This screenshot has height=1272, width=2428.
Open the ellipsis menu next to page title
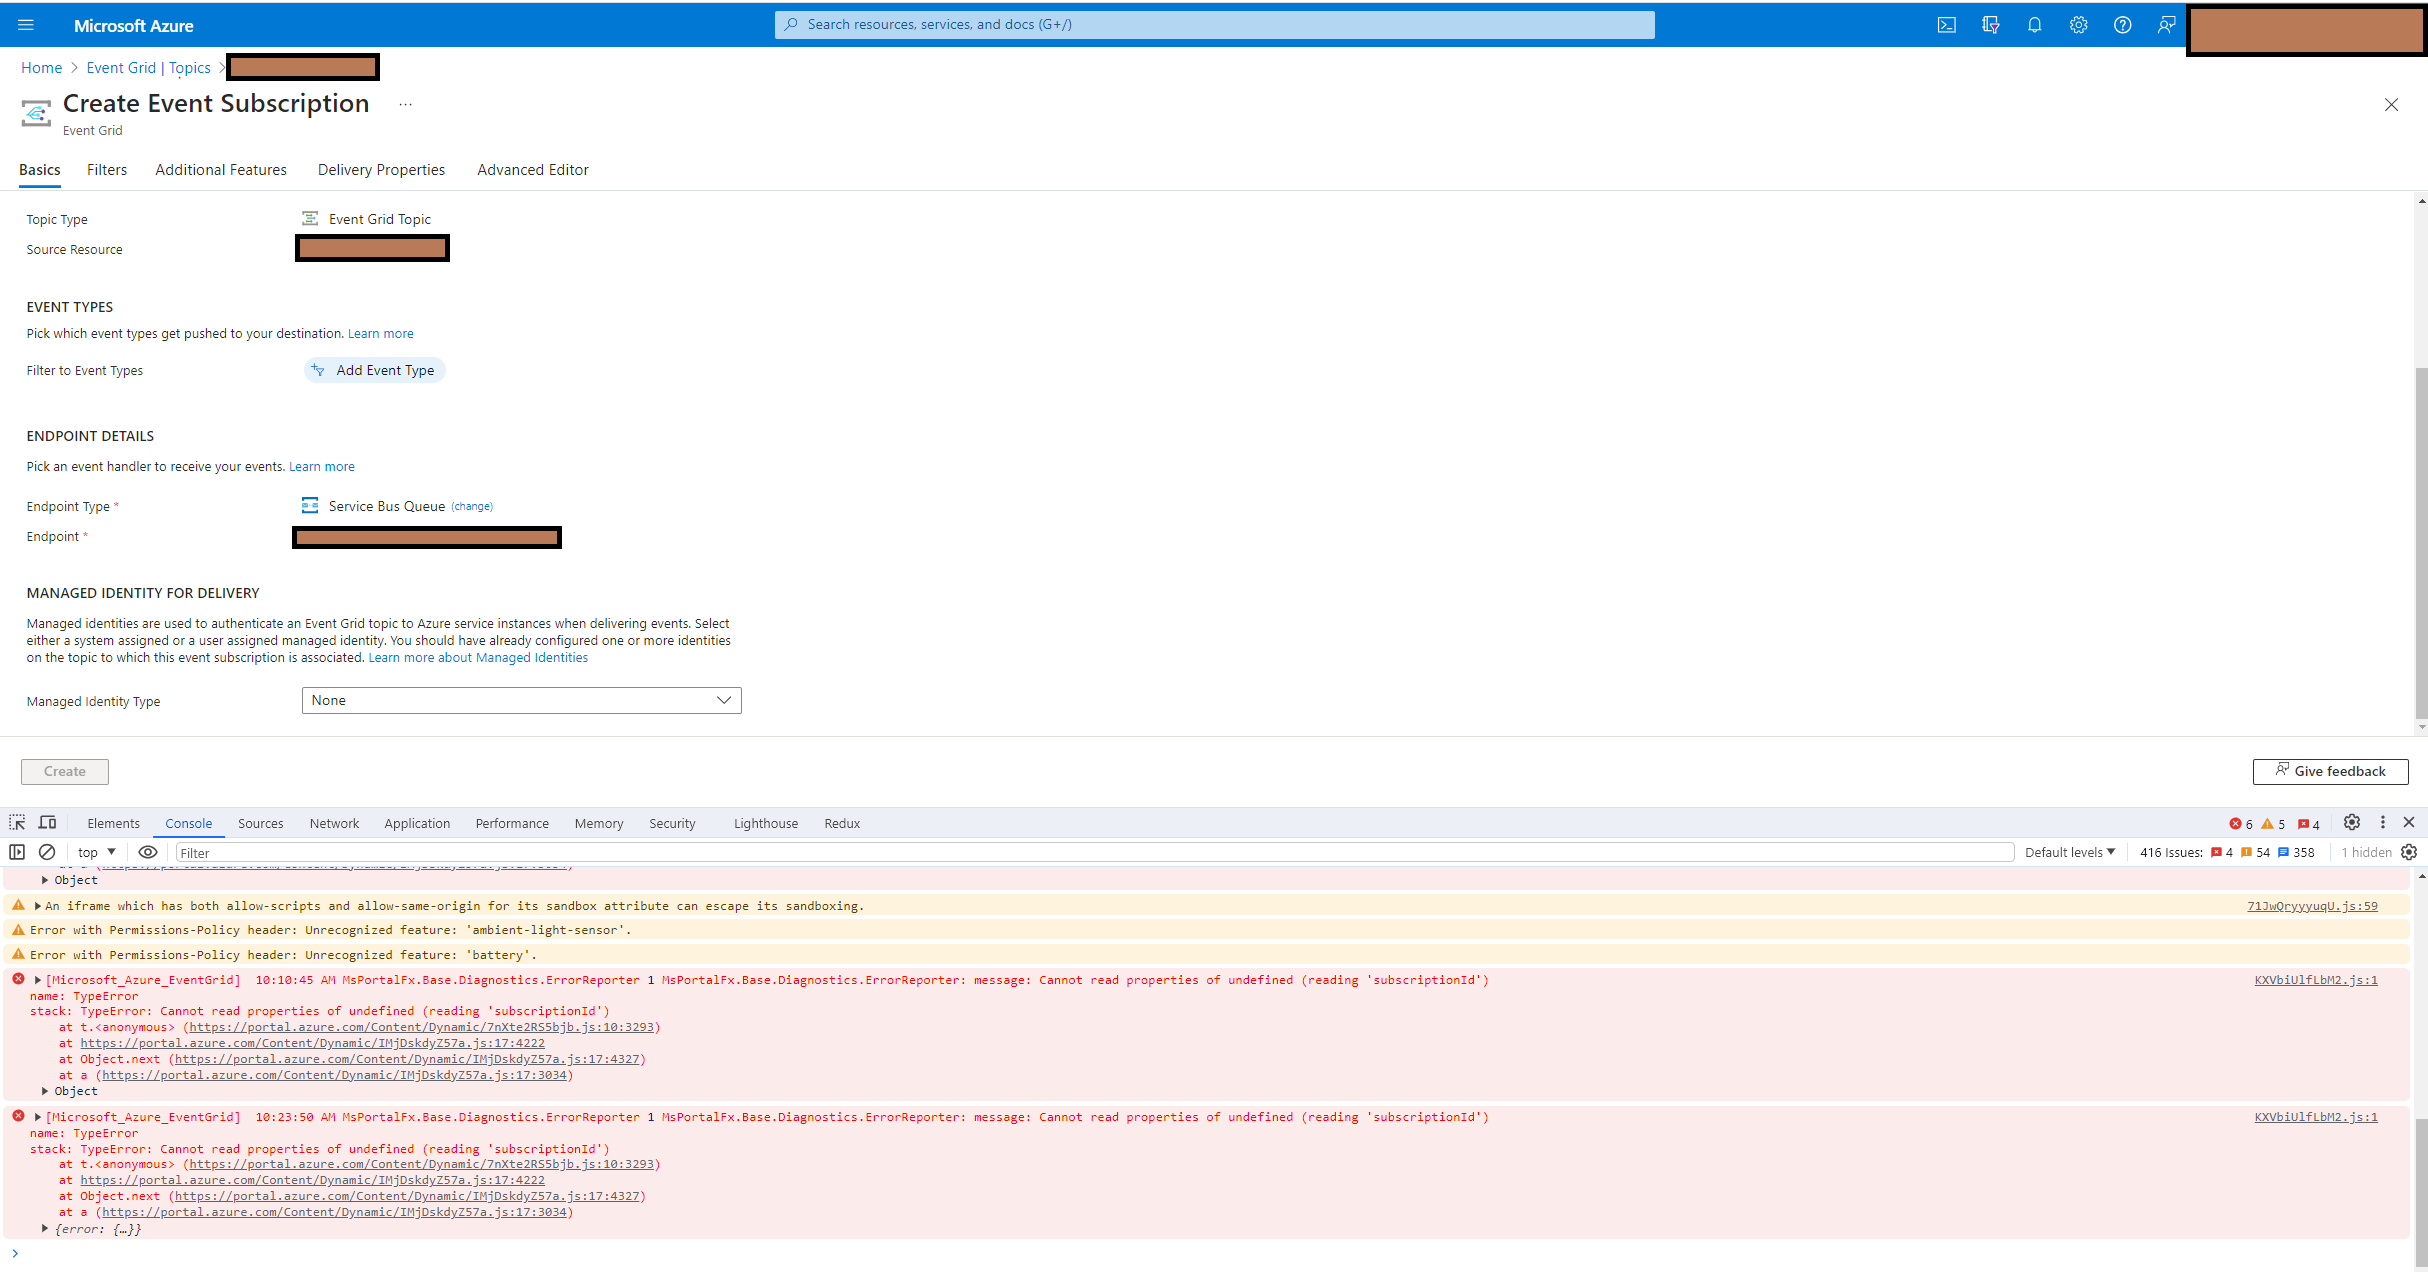click(x=405, y=104)
